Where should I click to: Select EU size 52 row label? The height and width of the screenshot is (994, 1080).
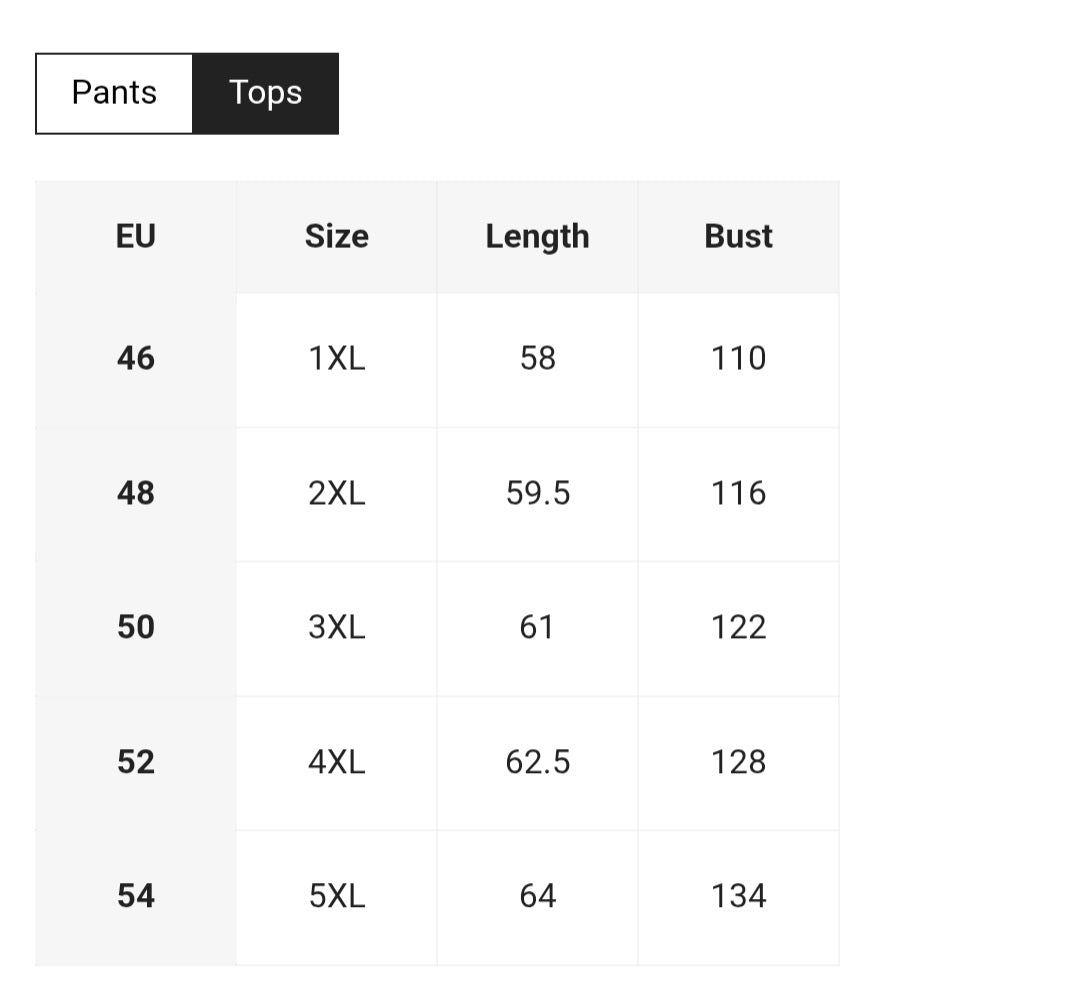pos(136,762)
